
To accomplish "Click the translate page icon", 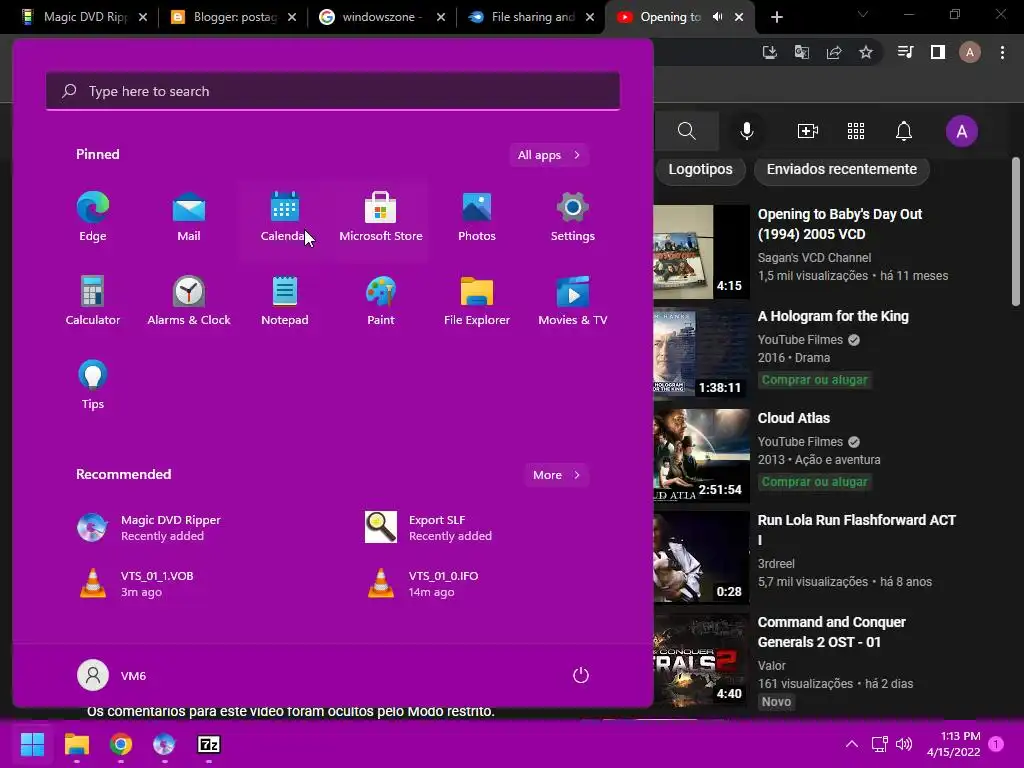I will pyautogui.click(x=802, y=52).
